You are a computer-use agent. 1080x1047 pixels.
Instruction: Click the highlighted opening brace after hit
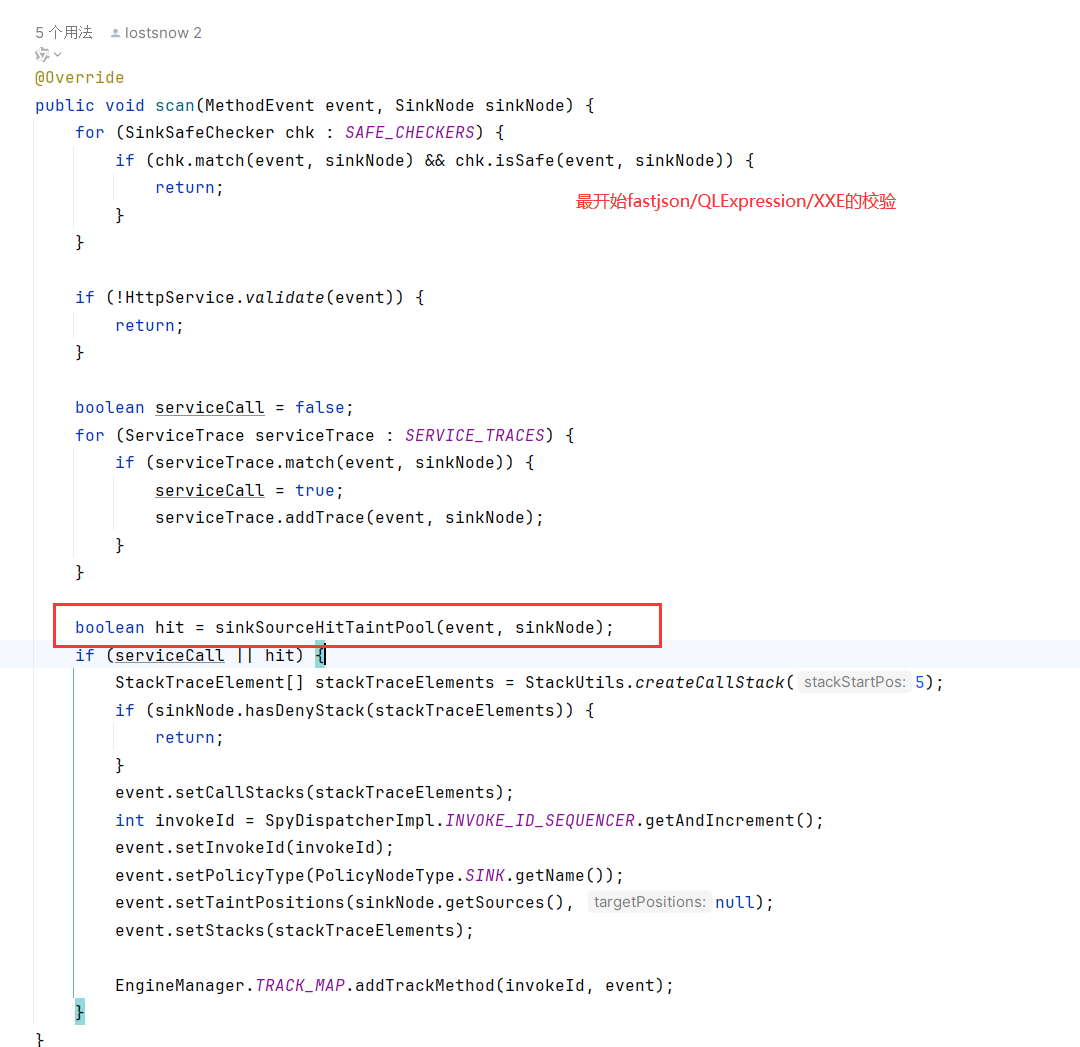coord(320,655)
